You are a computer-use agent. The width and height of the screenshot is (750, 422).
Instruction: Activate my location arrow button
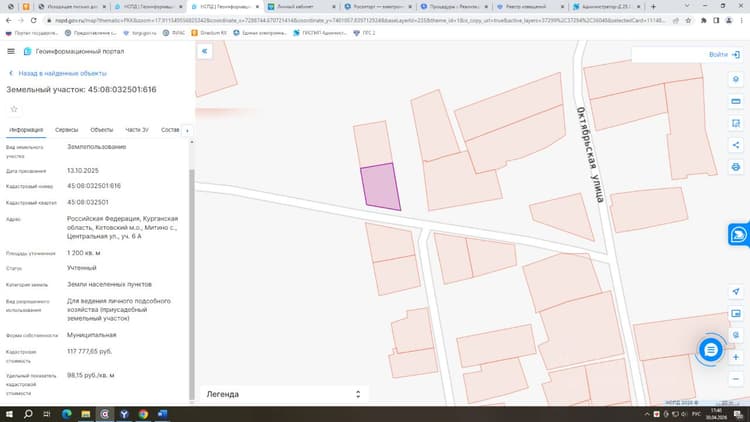(736, 291)
